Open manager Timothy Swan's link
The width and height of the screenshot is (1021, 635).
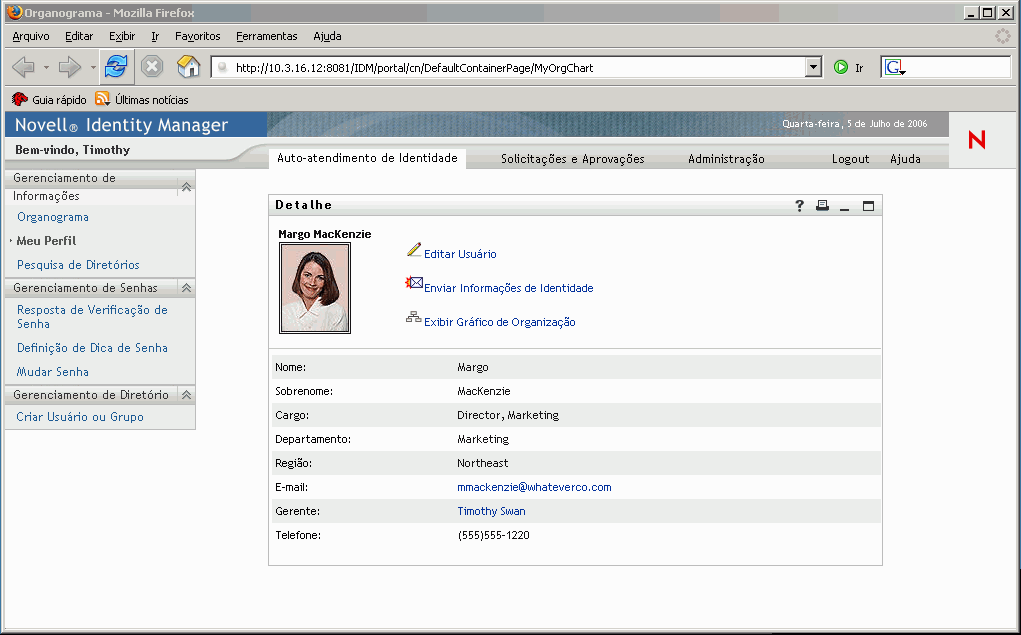pos(491,511)
